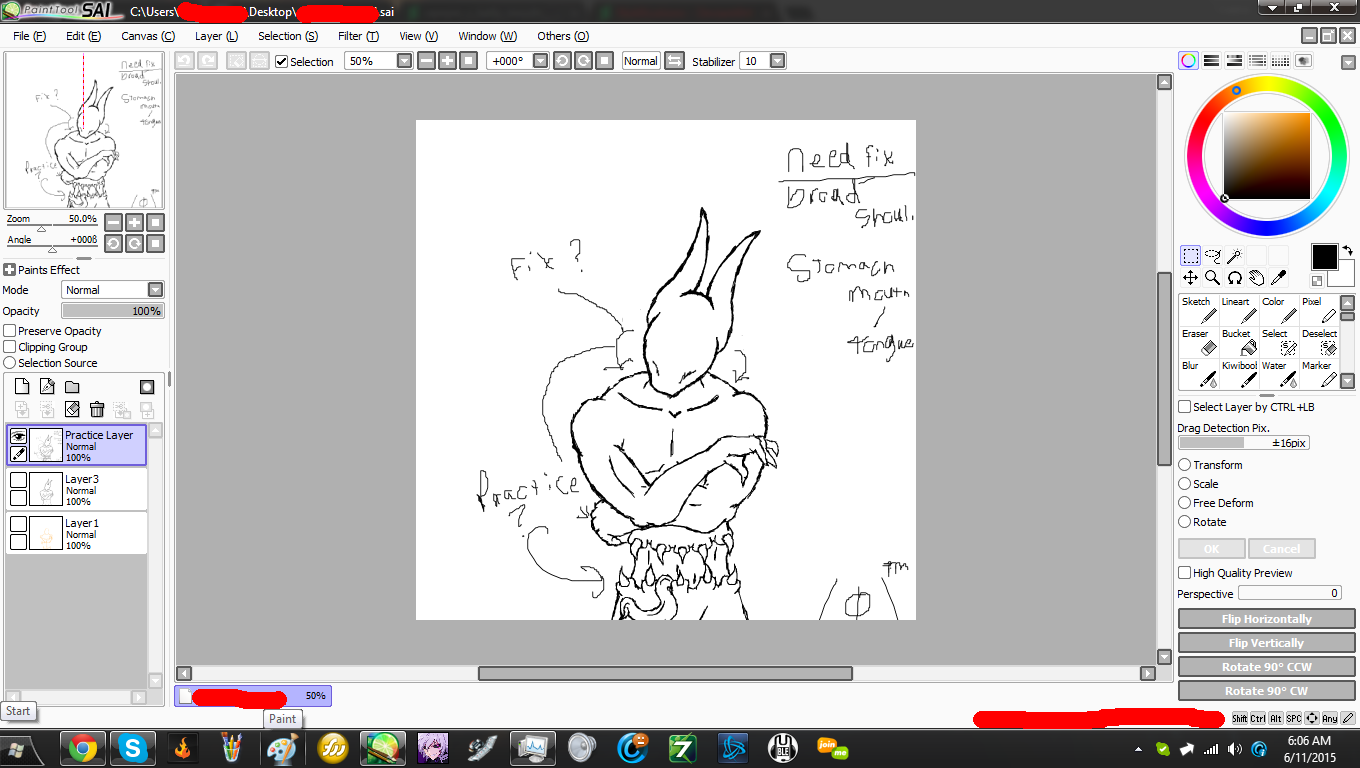Create a new linework layer
1360x768 pixels.
47,387
